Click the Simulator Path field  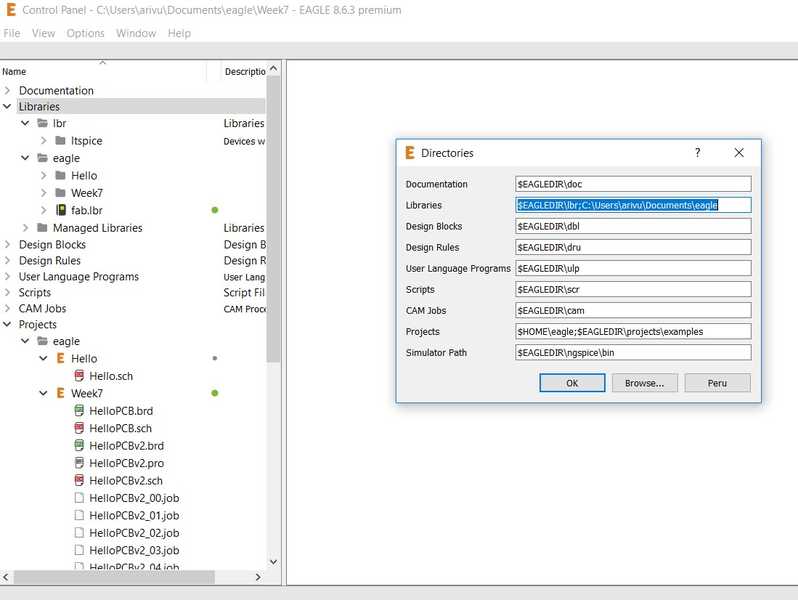(633, 352)
